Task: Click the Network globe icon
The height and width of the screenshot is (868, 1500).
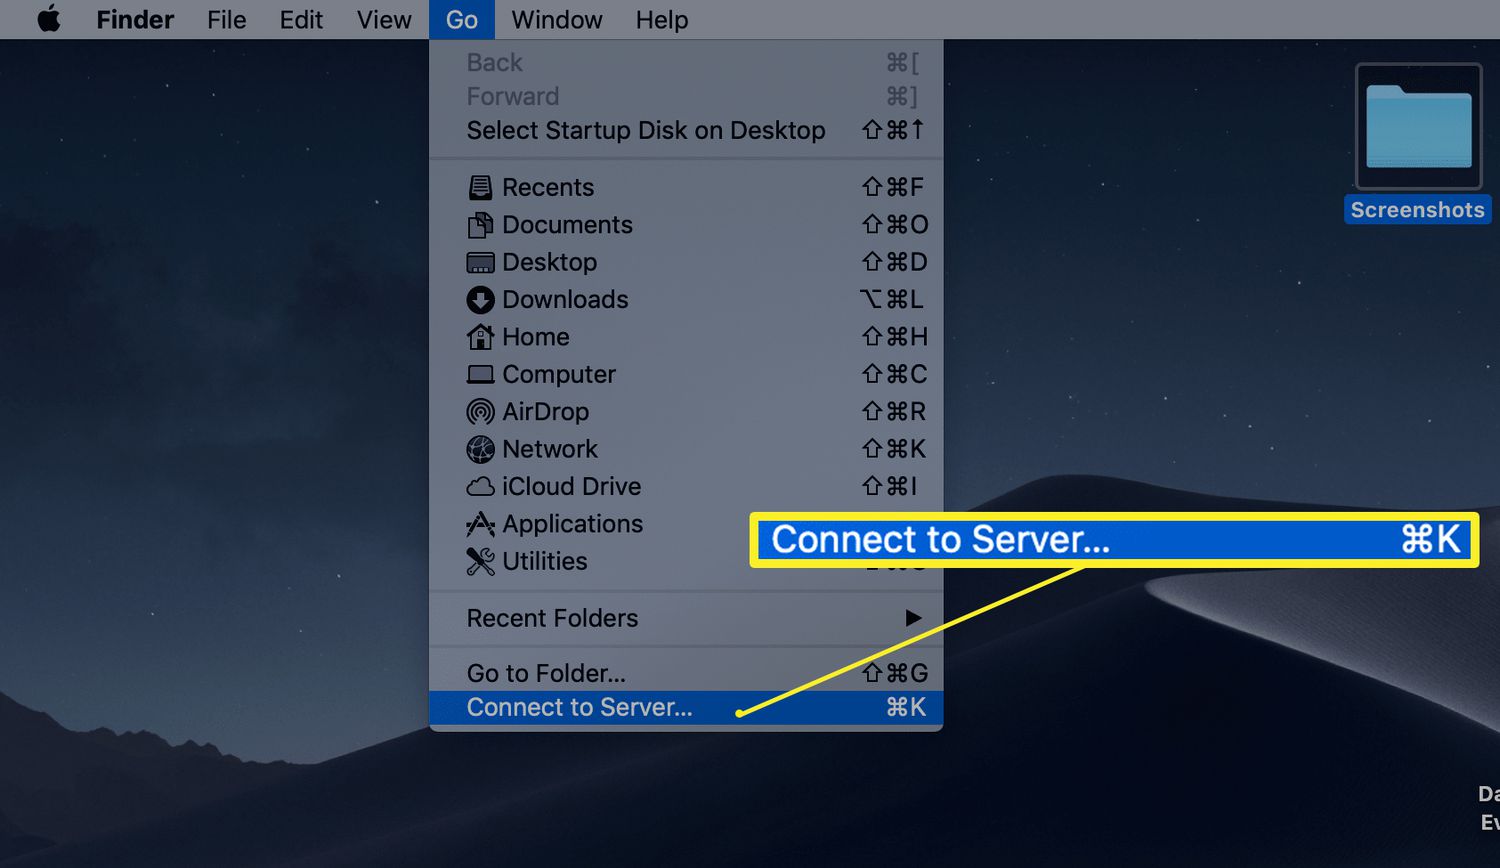Action: pyautogui.click(x=480, y=449)
